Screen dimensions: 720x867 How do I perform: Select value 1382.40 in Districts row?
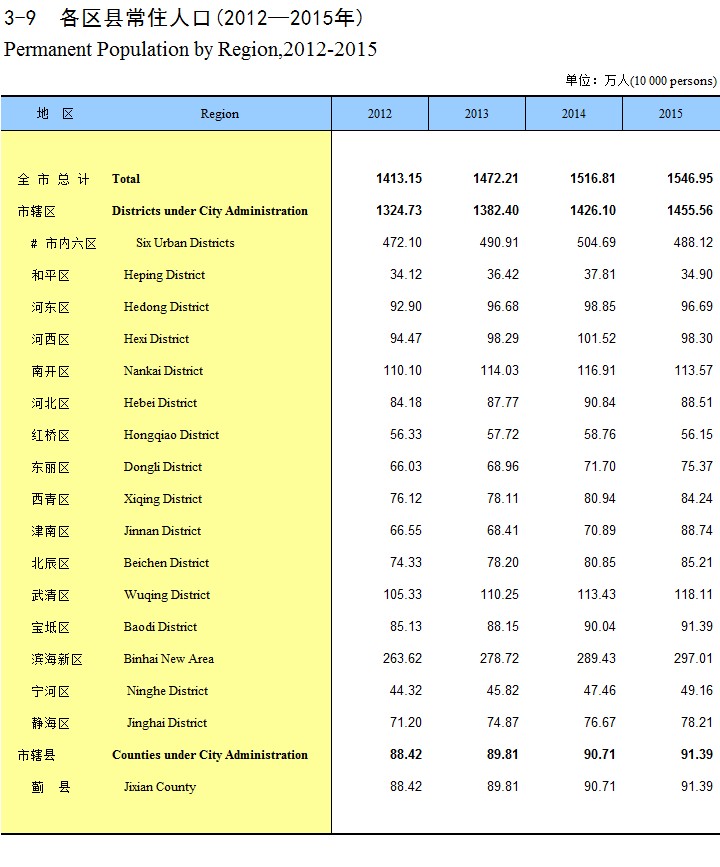495,210
